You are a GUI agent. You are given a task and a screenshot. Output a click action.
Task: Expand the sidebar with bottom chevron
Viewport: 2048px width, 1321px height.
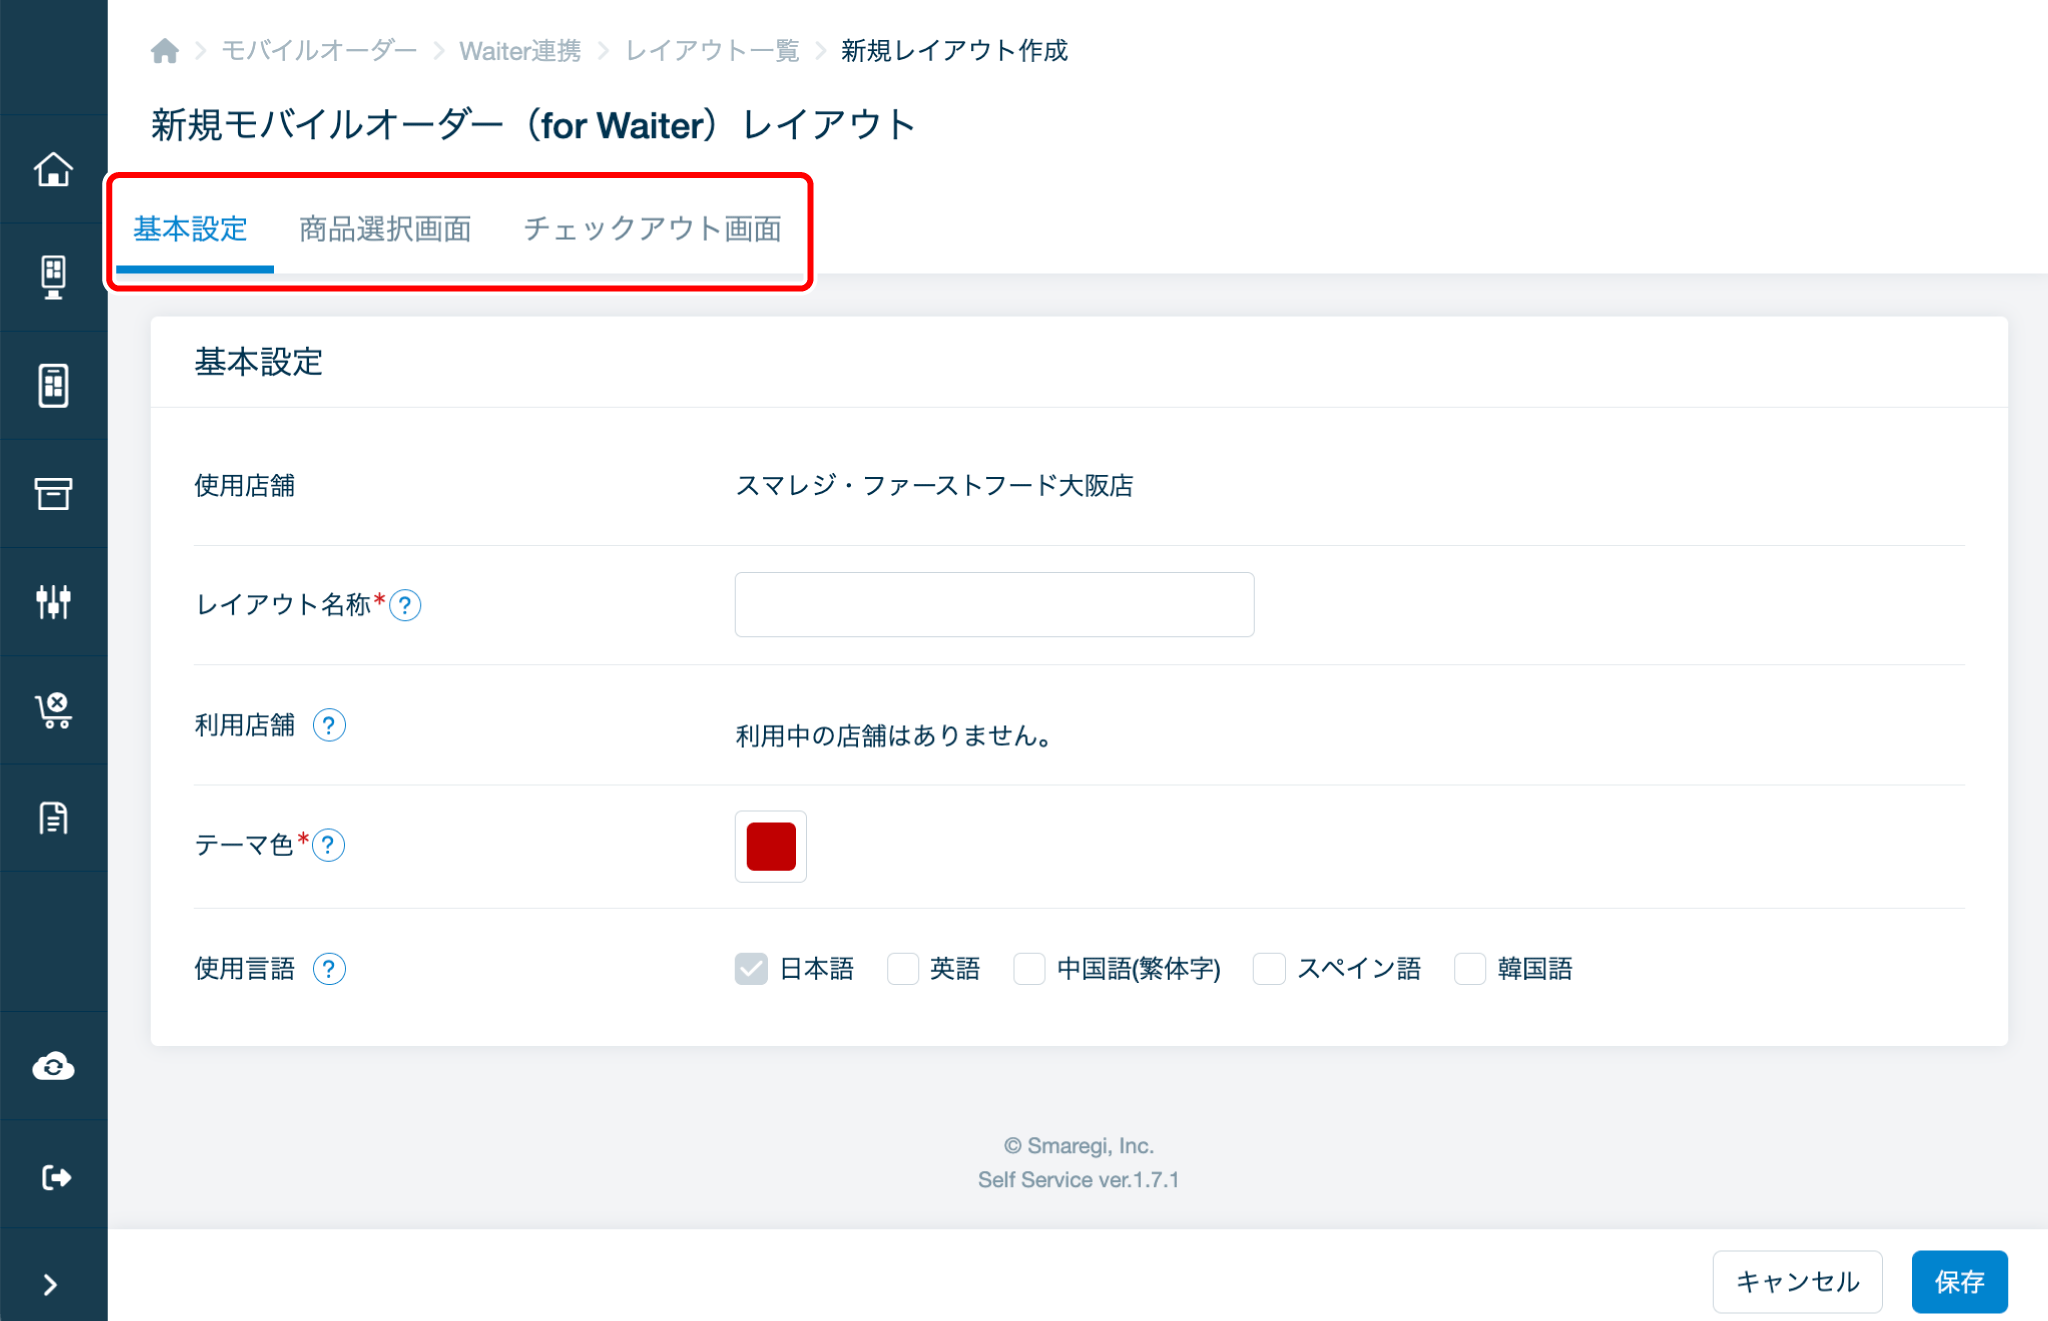tap(50, 1284)
